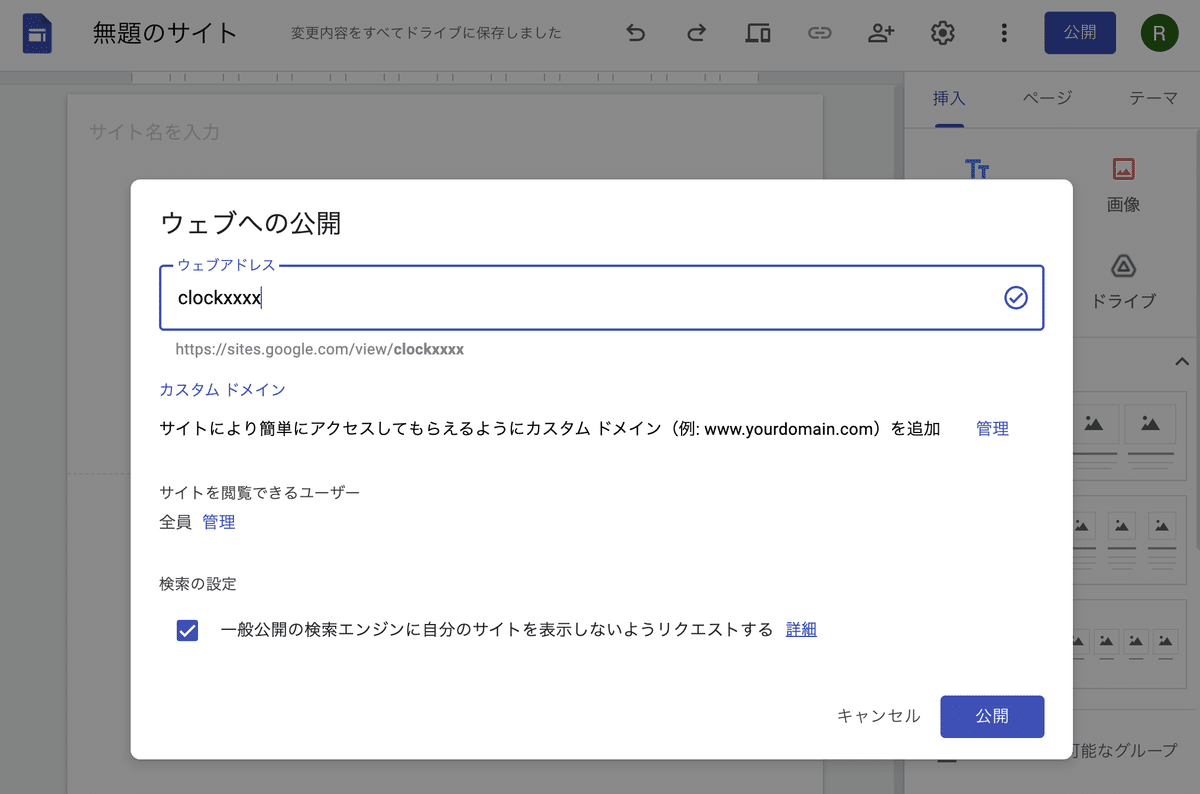Open 管理 for custom domain
This screenshot has height=794, width=1200.
992,429
